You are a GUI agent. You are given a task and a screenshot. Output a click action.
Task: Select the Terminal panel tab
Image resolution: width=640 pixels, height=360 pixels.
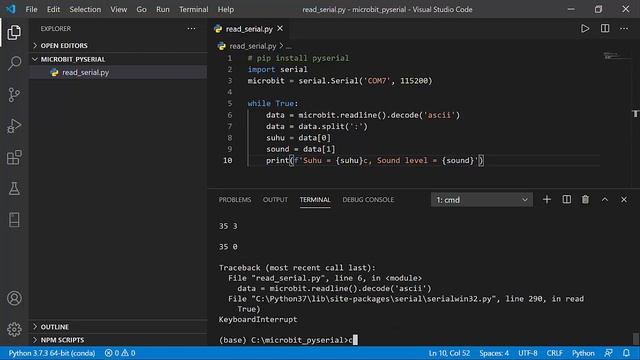315,200
